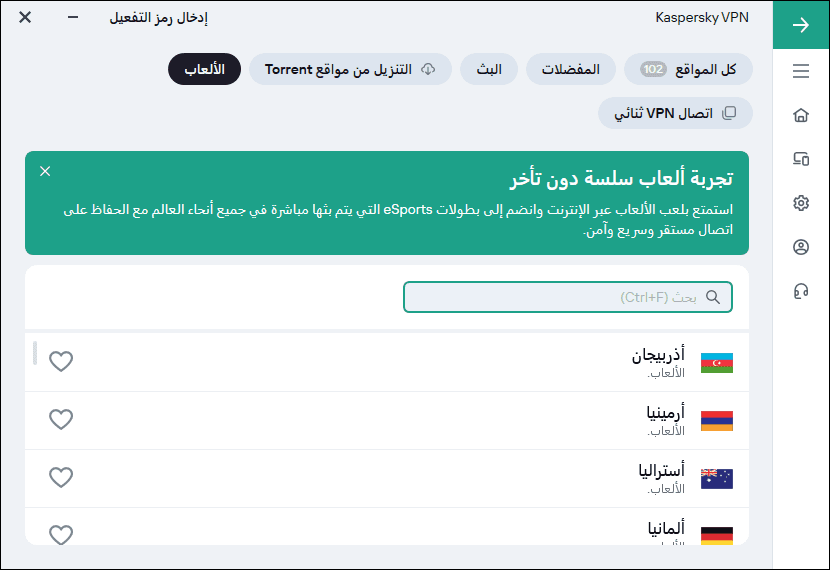Favorite Armenia with heart icon
Image resolution: width=830 pixels, height=570 pixels.
[61, 420]
